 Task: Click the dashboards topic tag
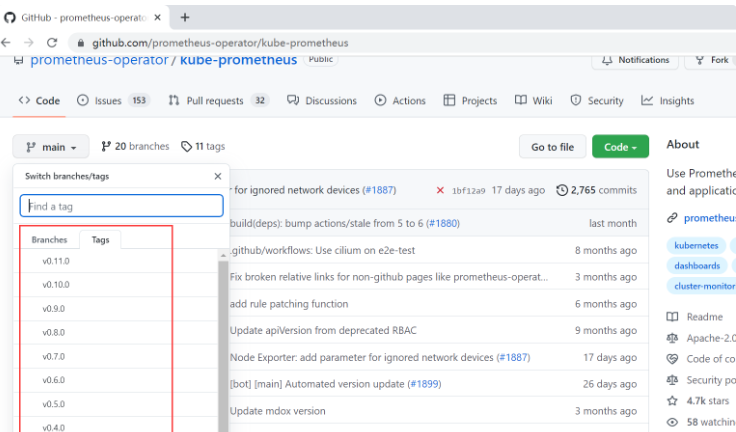(x=697, y=266)
